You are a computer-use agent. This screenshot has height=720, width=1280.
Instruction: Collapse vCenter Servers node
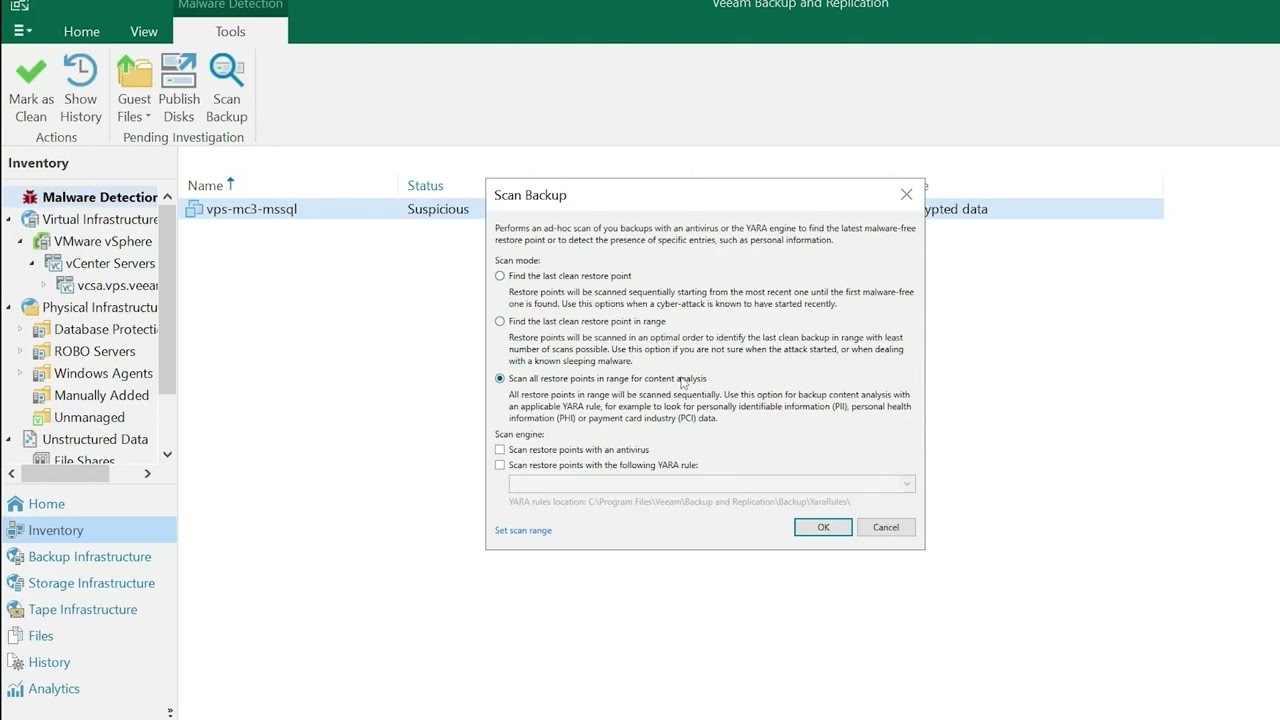point(32,263)
